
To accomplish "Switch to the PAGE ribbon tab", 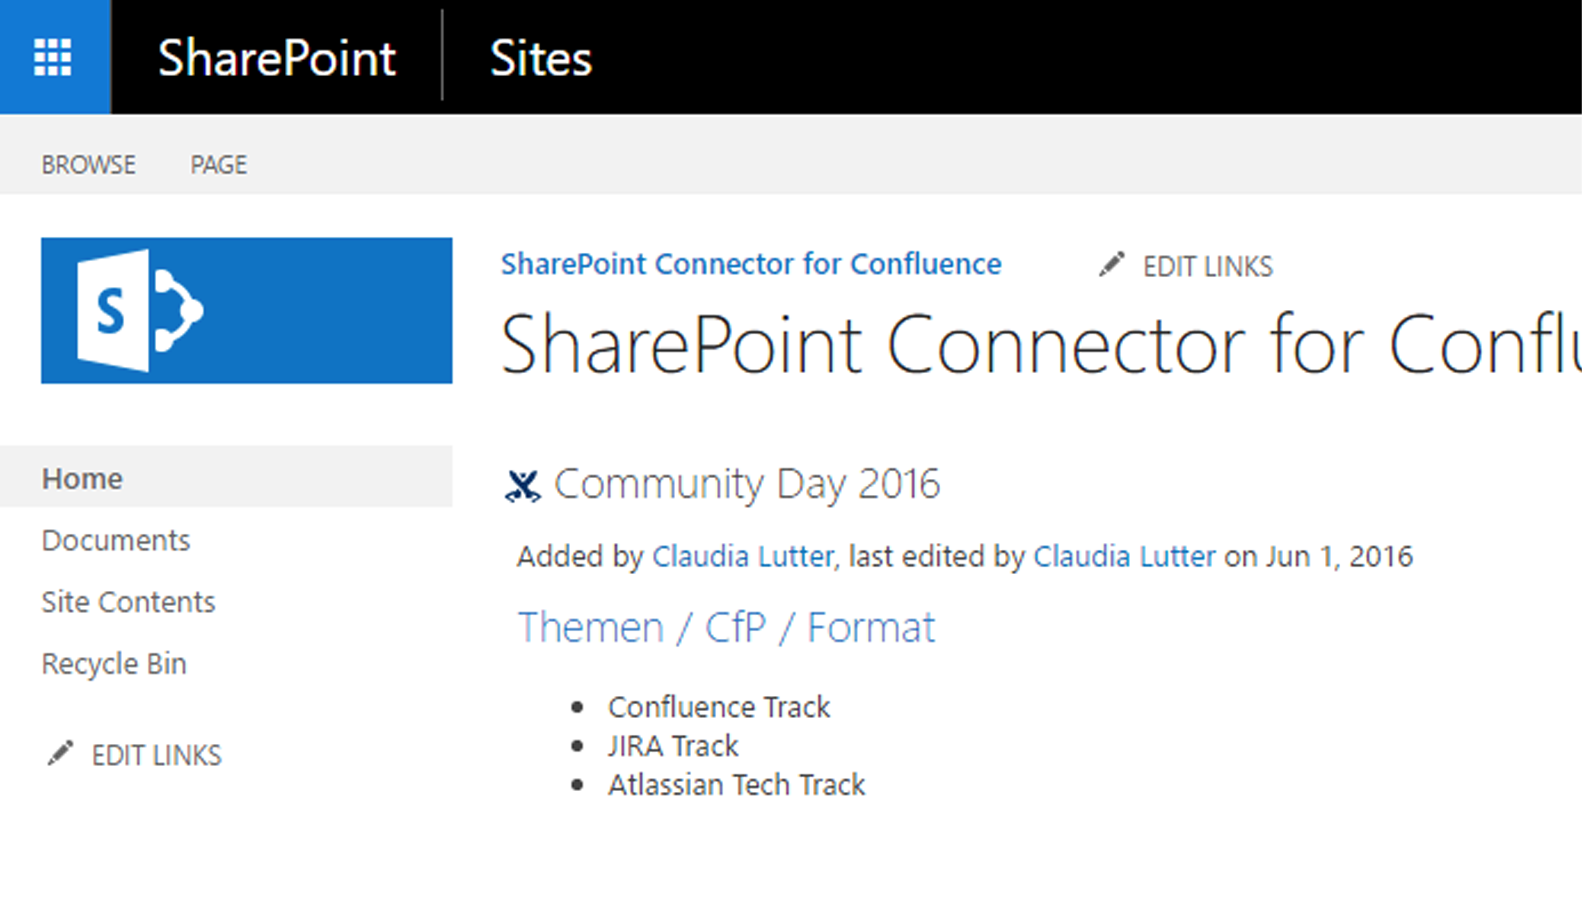I will pyautogui.click(x=217, y=163).
